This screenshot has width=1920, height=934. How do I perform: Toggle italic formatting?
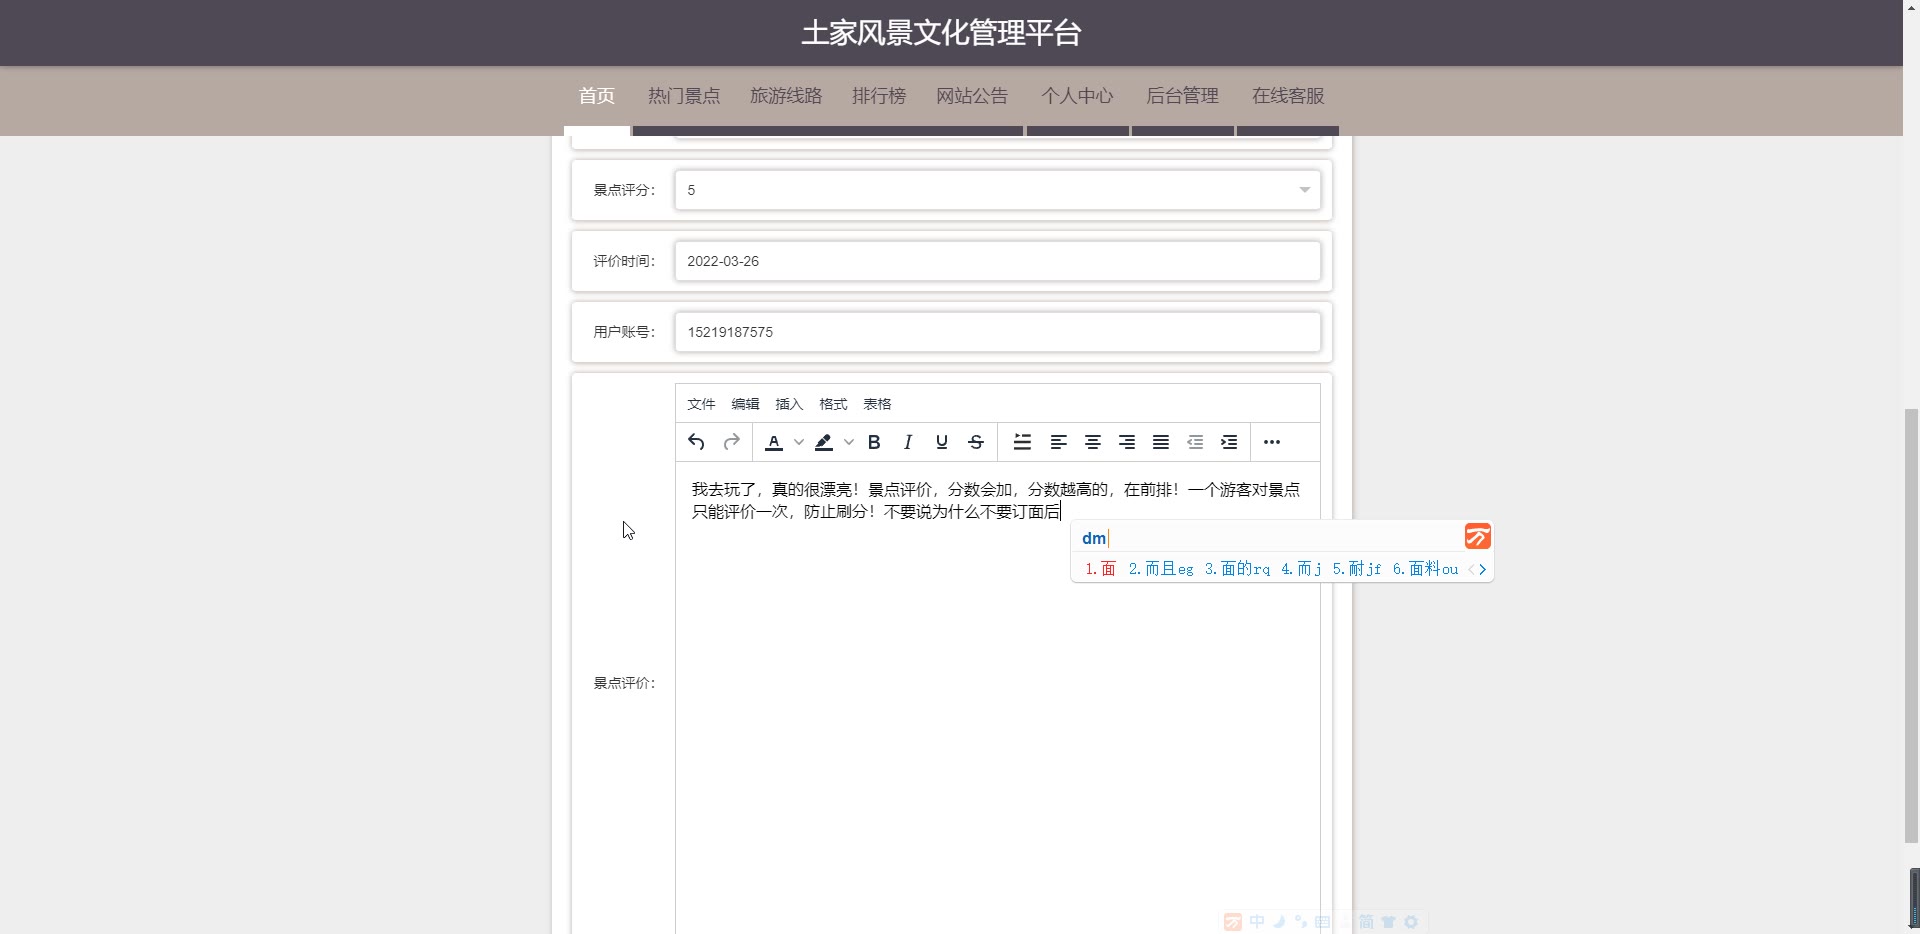click(908, 442)
